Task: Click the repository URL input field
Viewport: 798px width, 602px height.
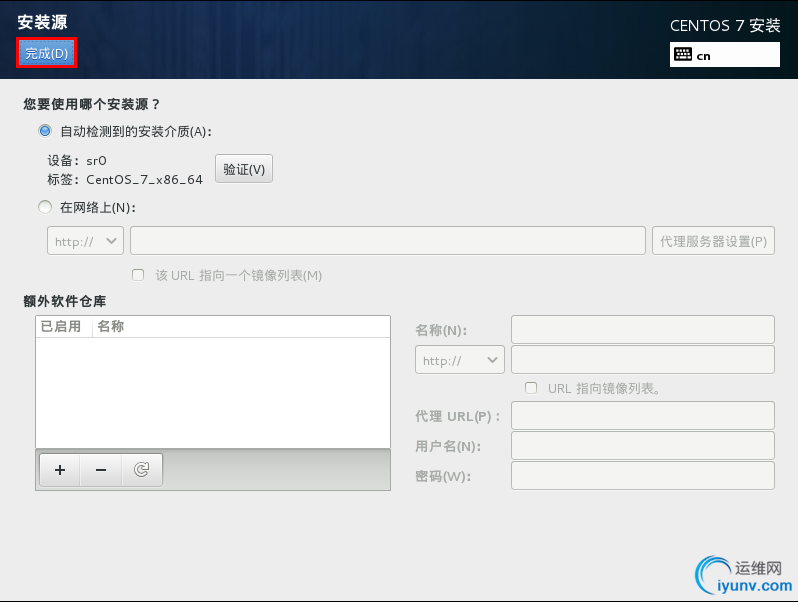Action: [x=643, y=360]
